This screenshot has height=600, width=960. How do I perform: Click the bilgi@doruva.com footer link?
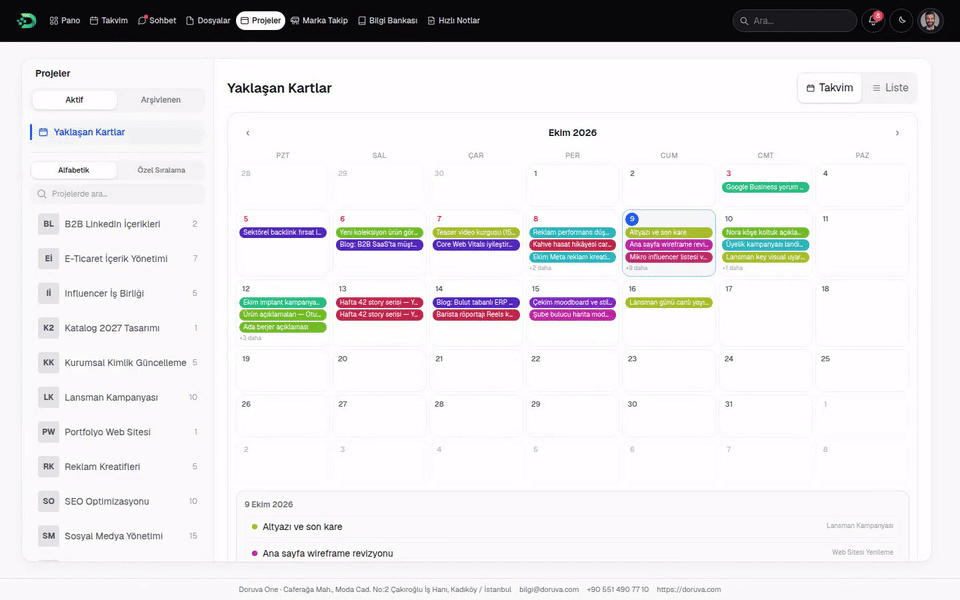549,590
